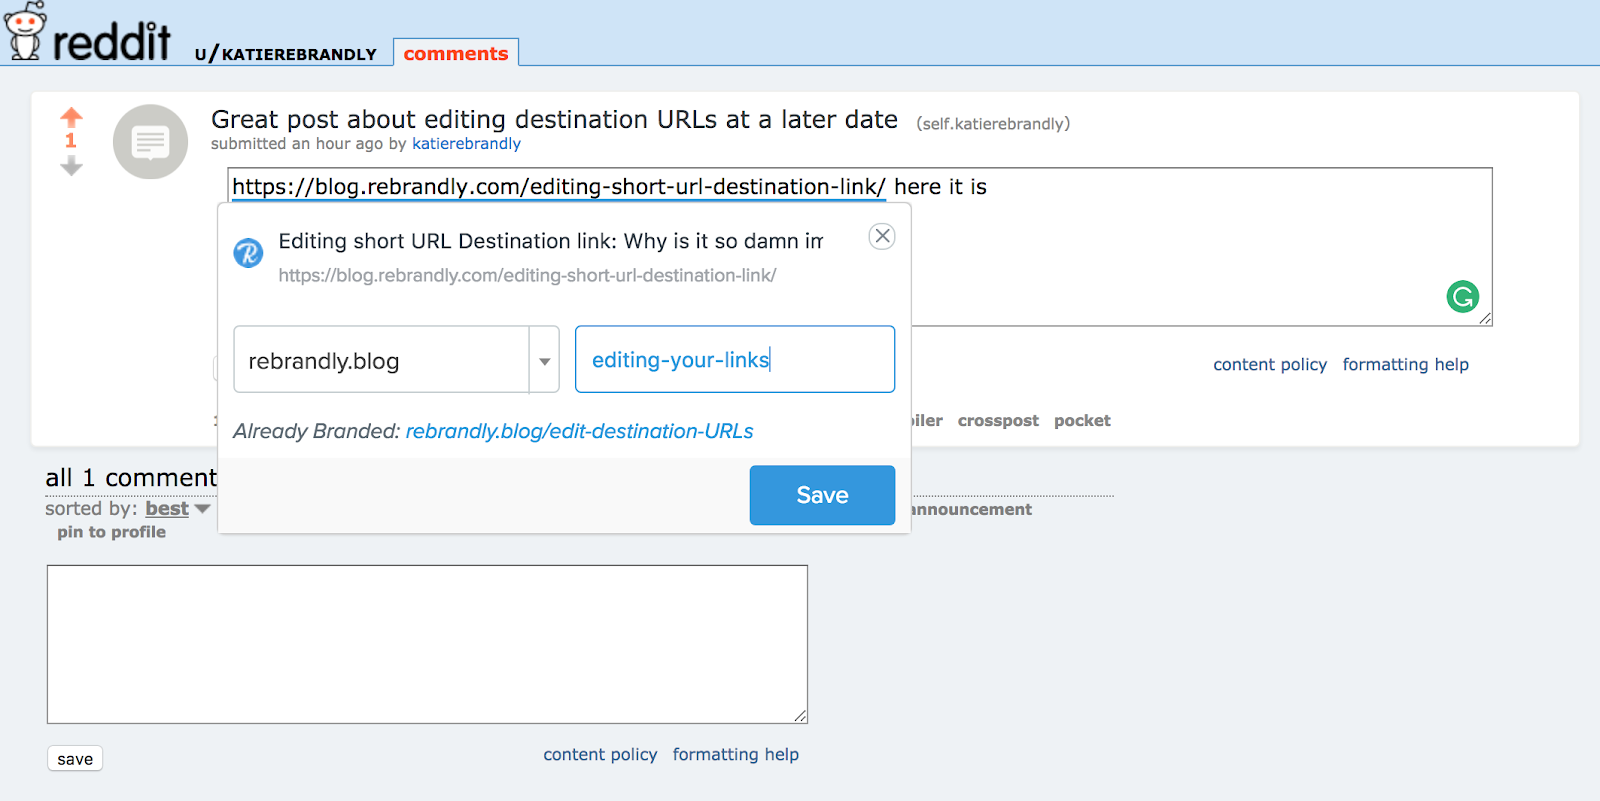Click the self-post speech bubble thumbnail
Screen dimensions: 1600x801
click(150, 142)
